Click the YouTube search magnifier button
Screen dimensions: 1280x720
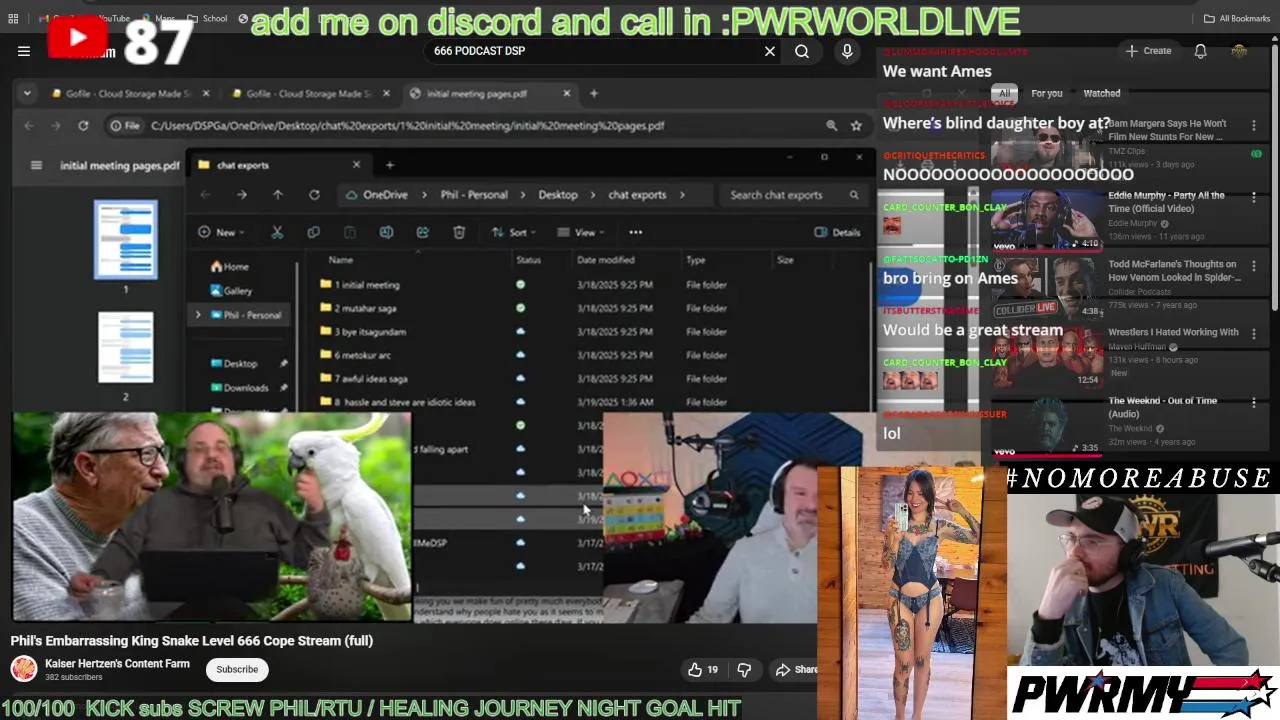click(802, 51)
